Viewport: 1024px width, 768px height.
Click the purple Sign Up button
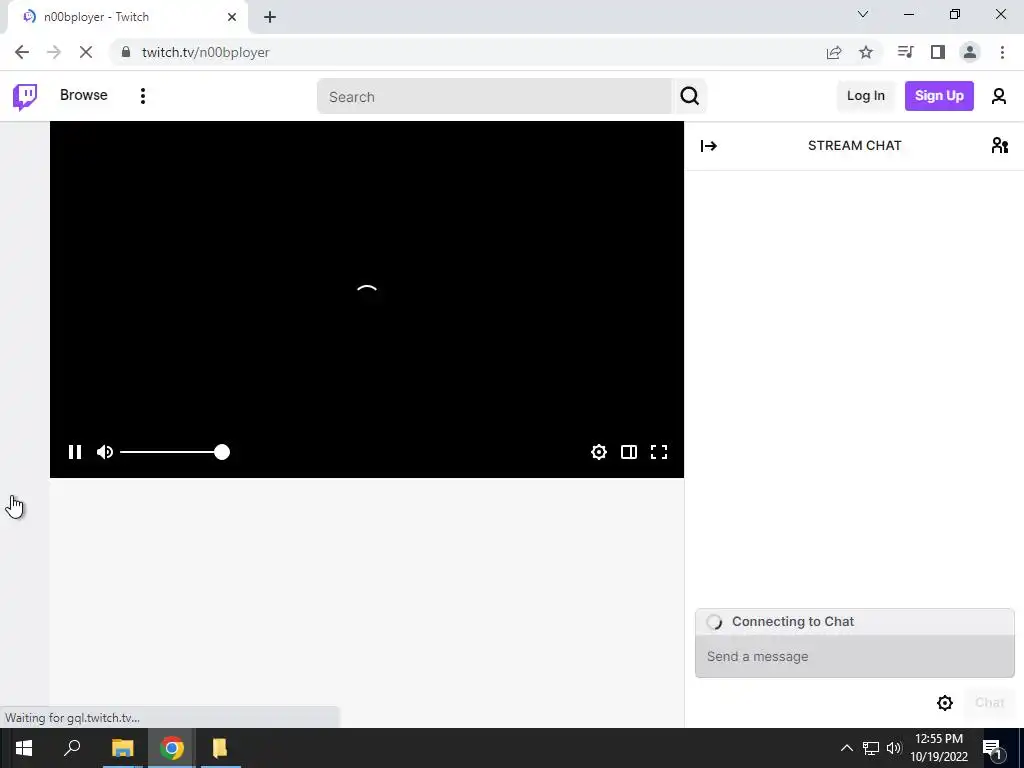tap(938, 96)
